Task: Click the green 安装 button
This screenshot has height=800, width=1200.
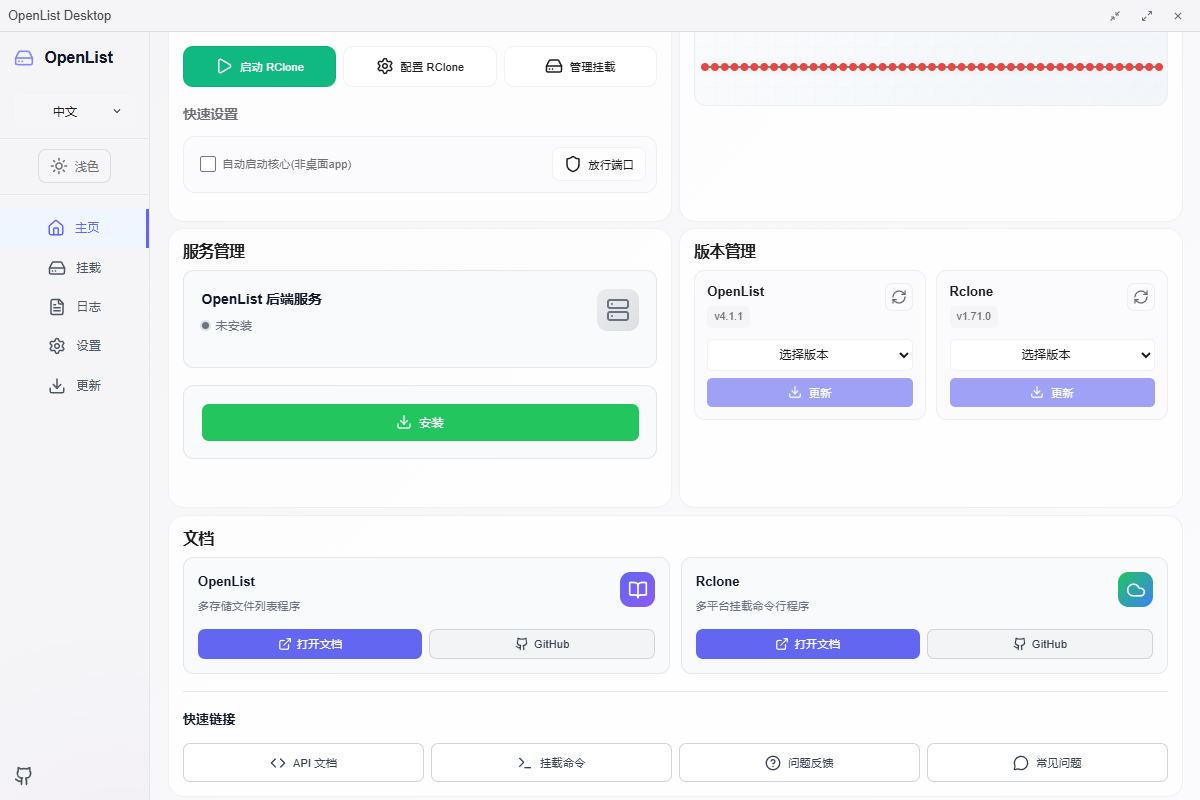Action: [x=420, y=423]
